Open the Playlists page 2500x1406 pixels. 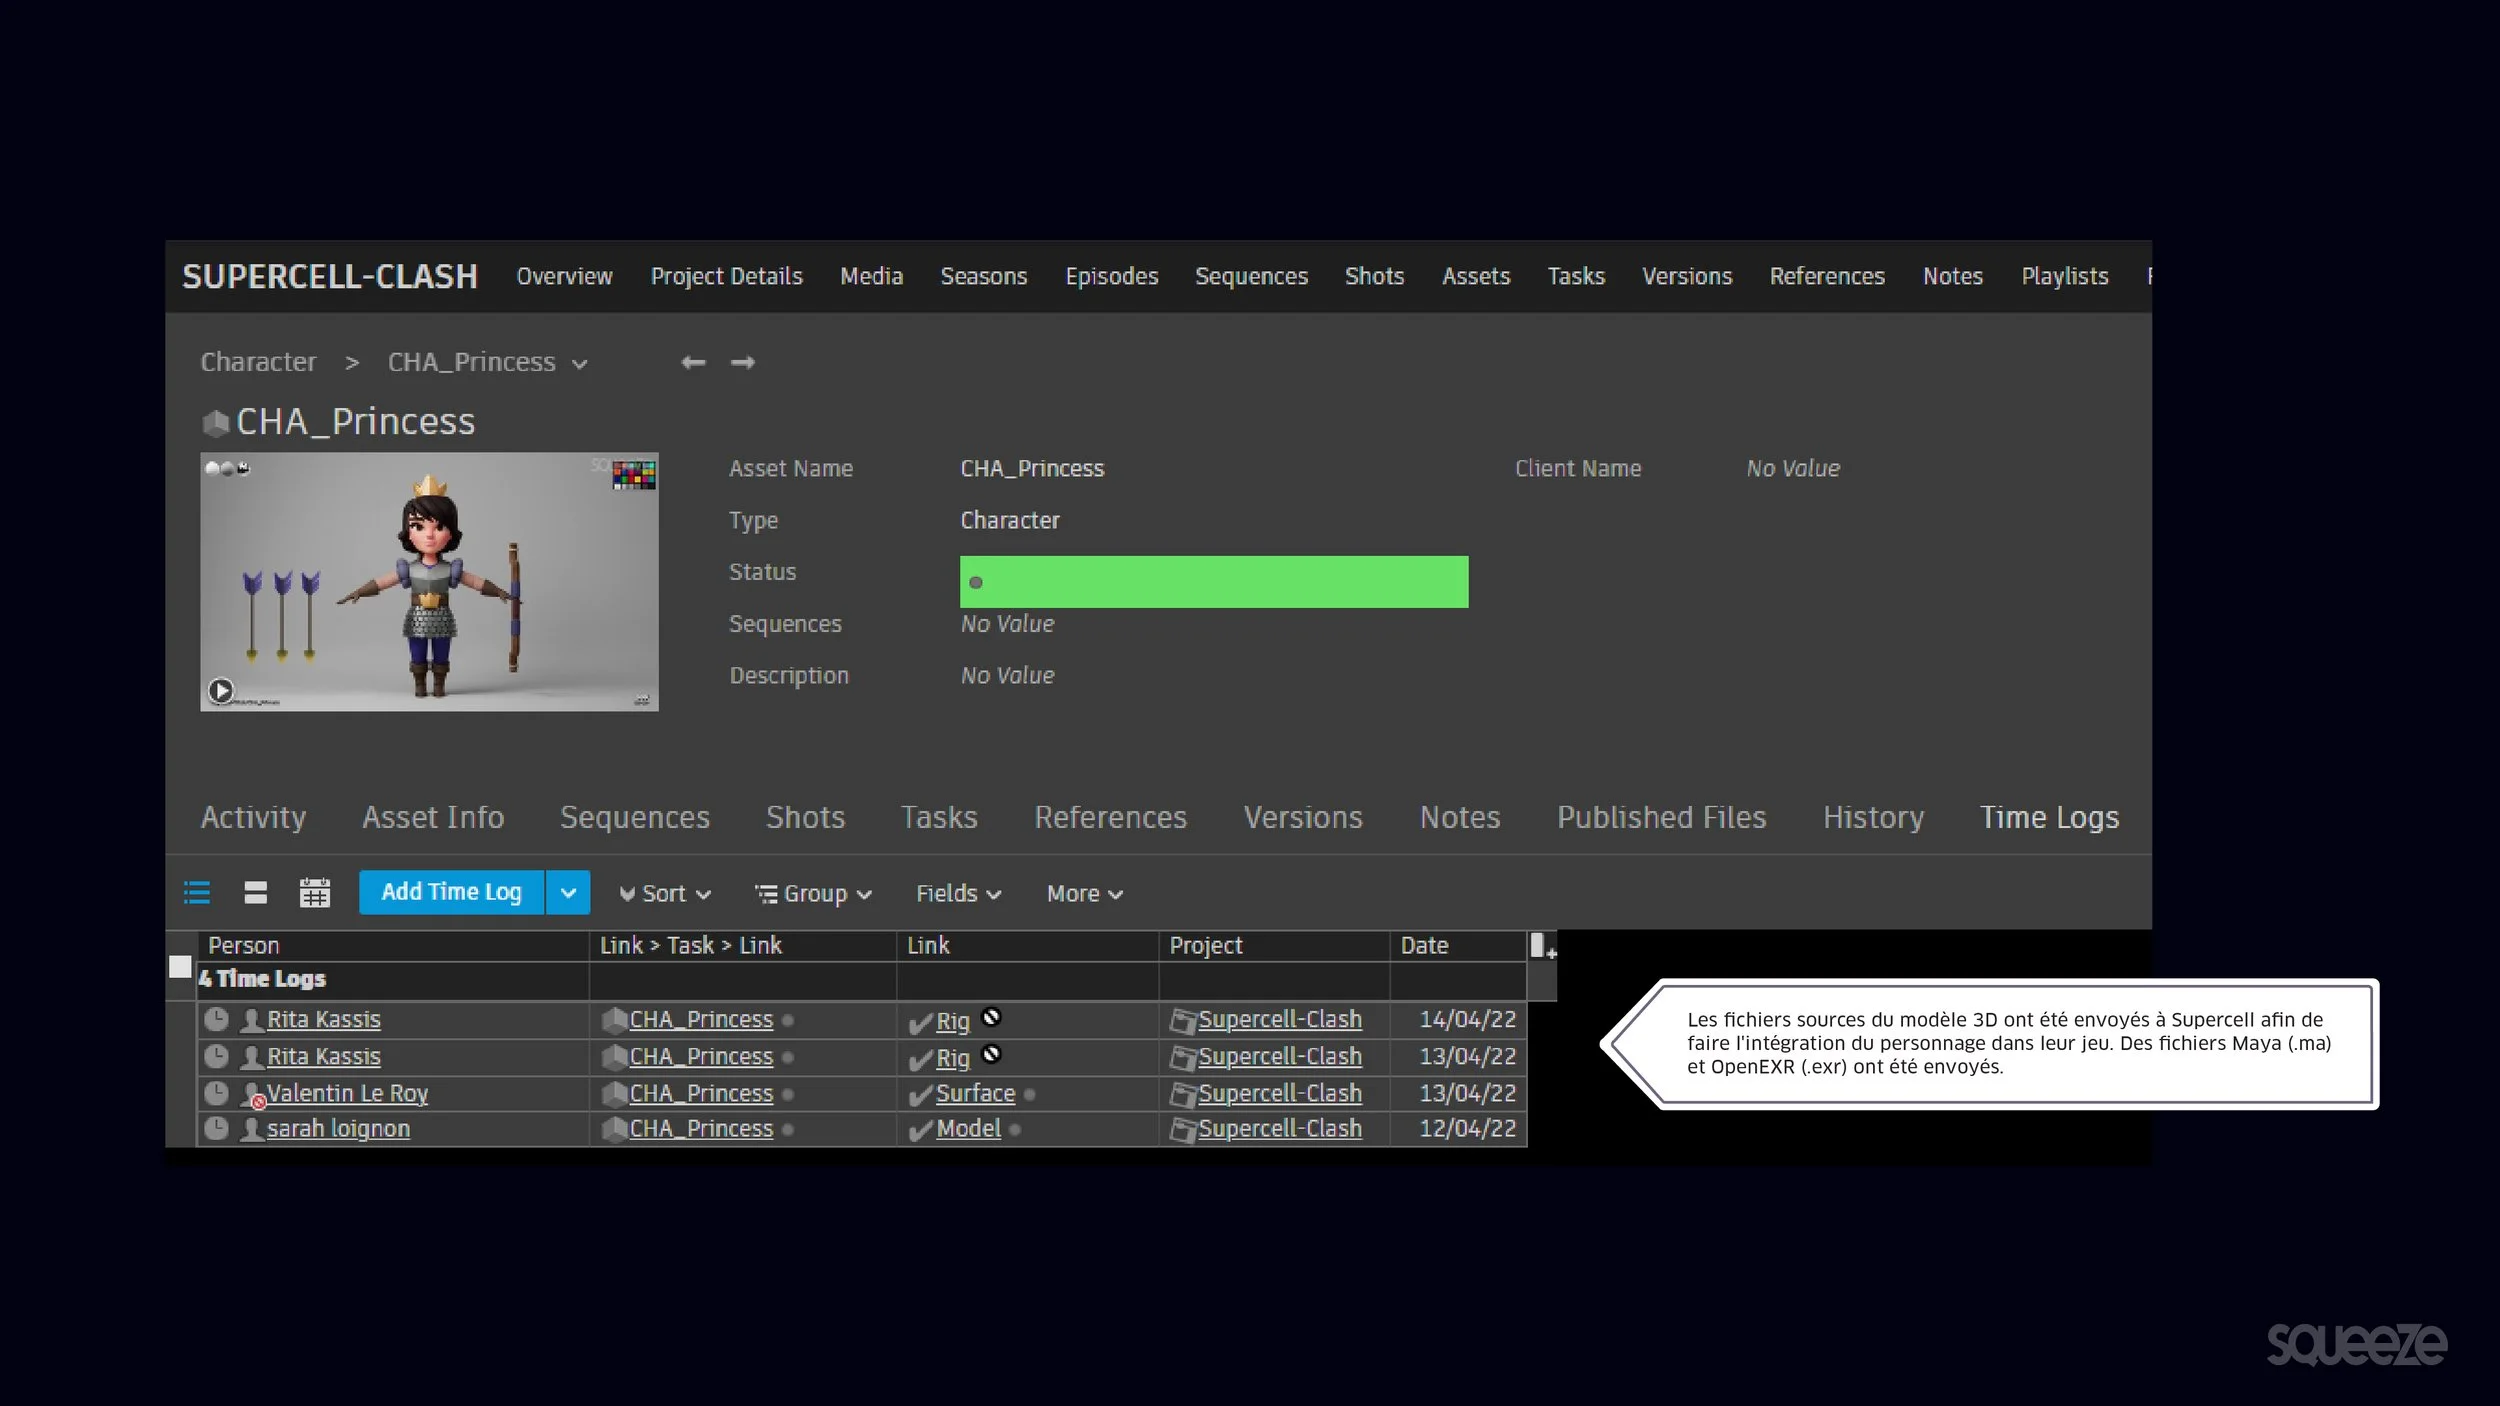tap(2065, 276)
